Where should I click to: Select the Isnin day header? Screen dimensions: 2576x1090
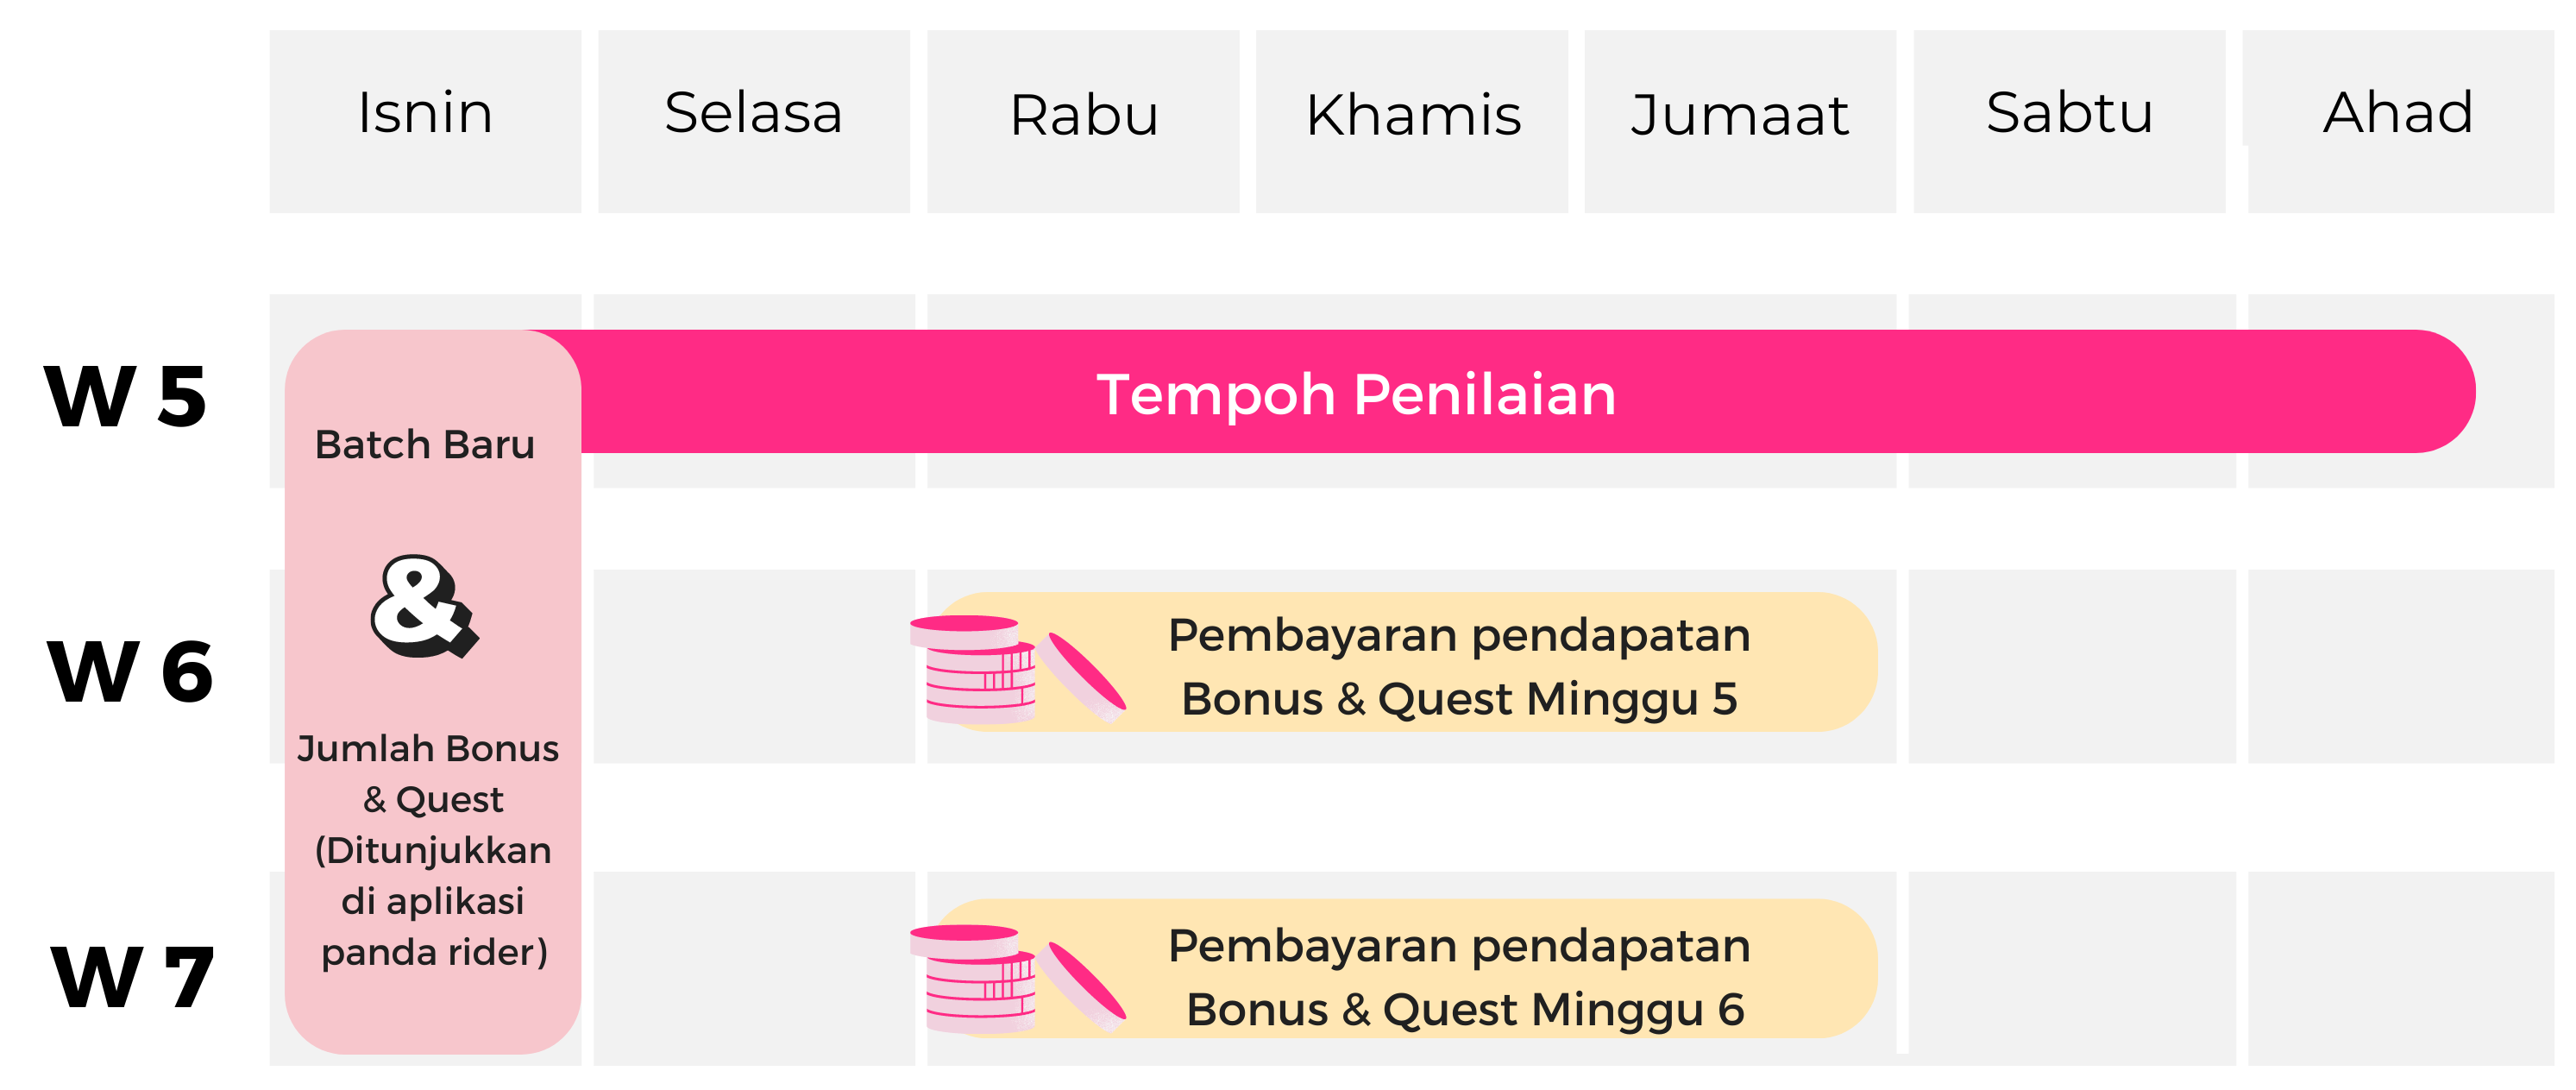425,121
